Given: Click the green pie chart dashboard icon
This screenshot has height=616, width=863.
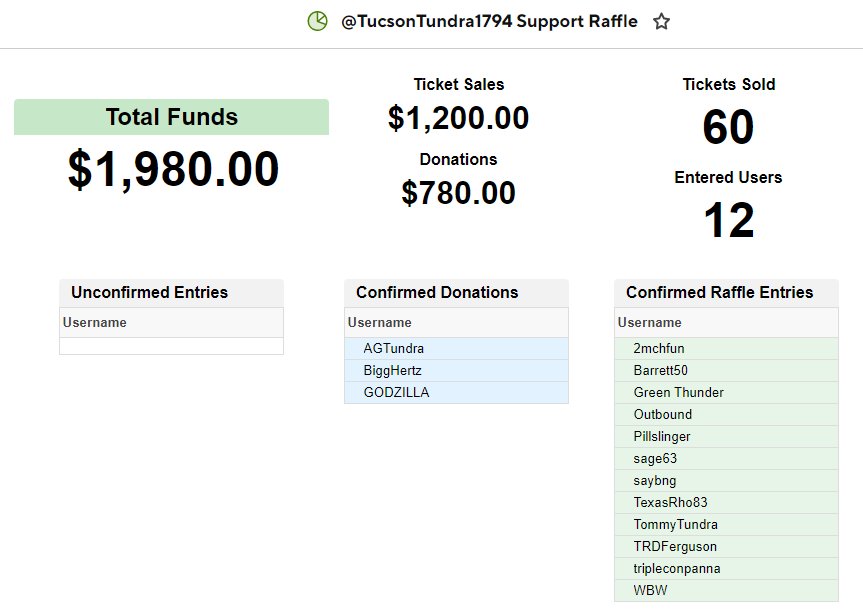Looking at the screenshot, I should [317, 21].
